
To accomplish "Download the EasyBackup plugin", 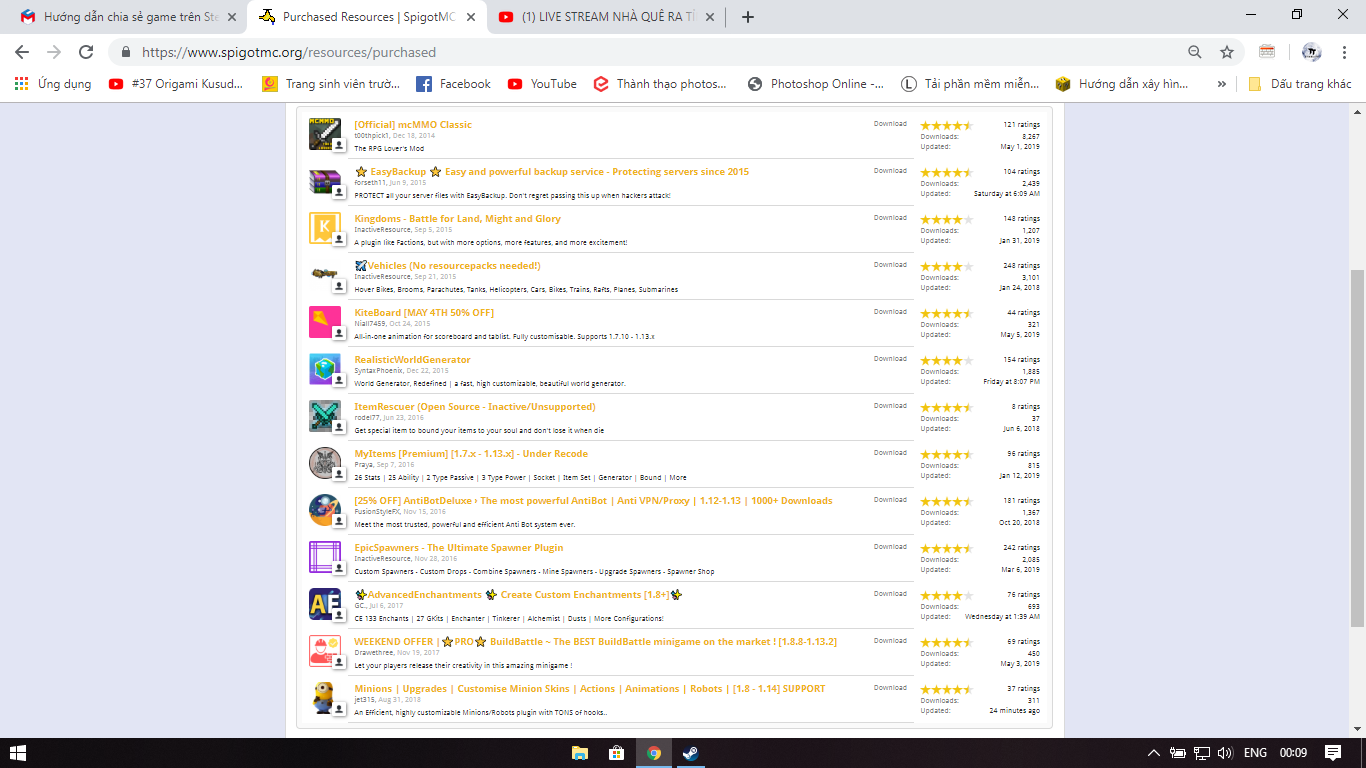I will (x=889, y=170).
